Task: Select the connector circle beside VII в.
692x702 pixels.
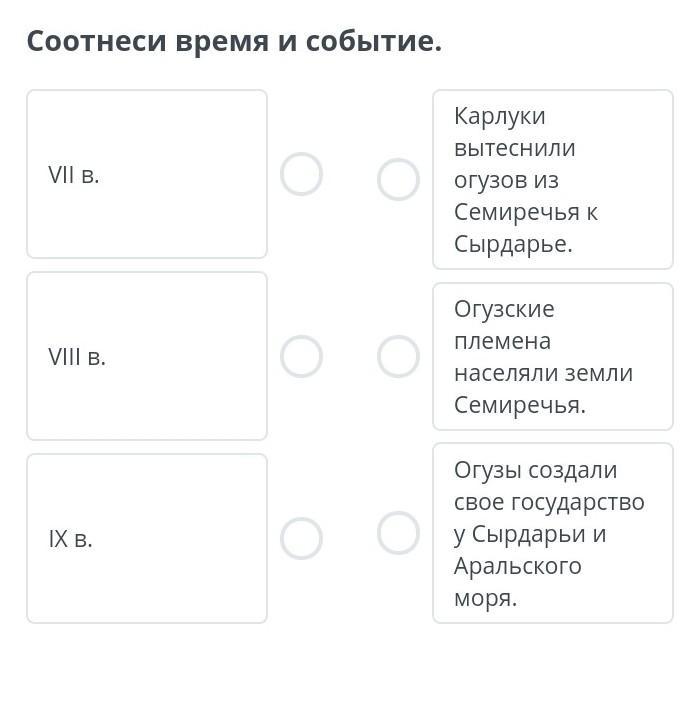Action: pos(301,175)
